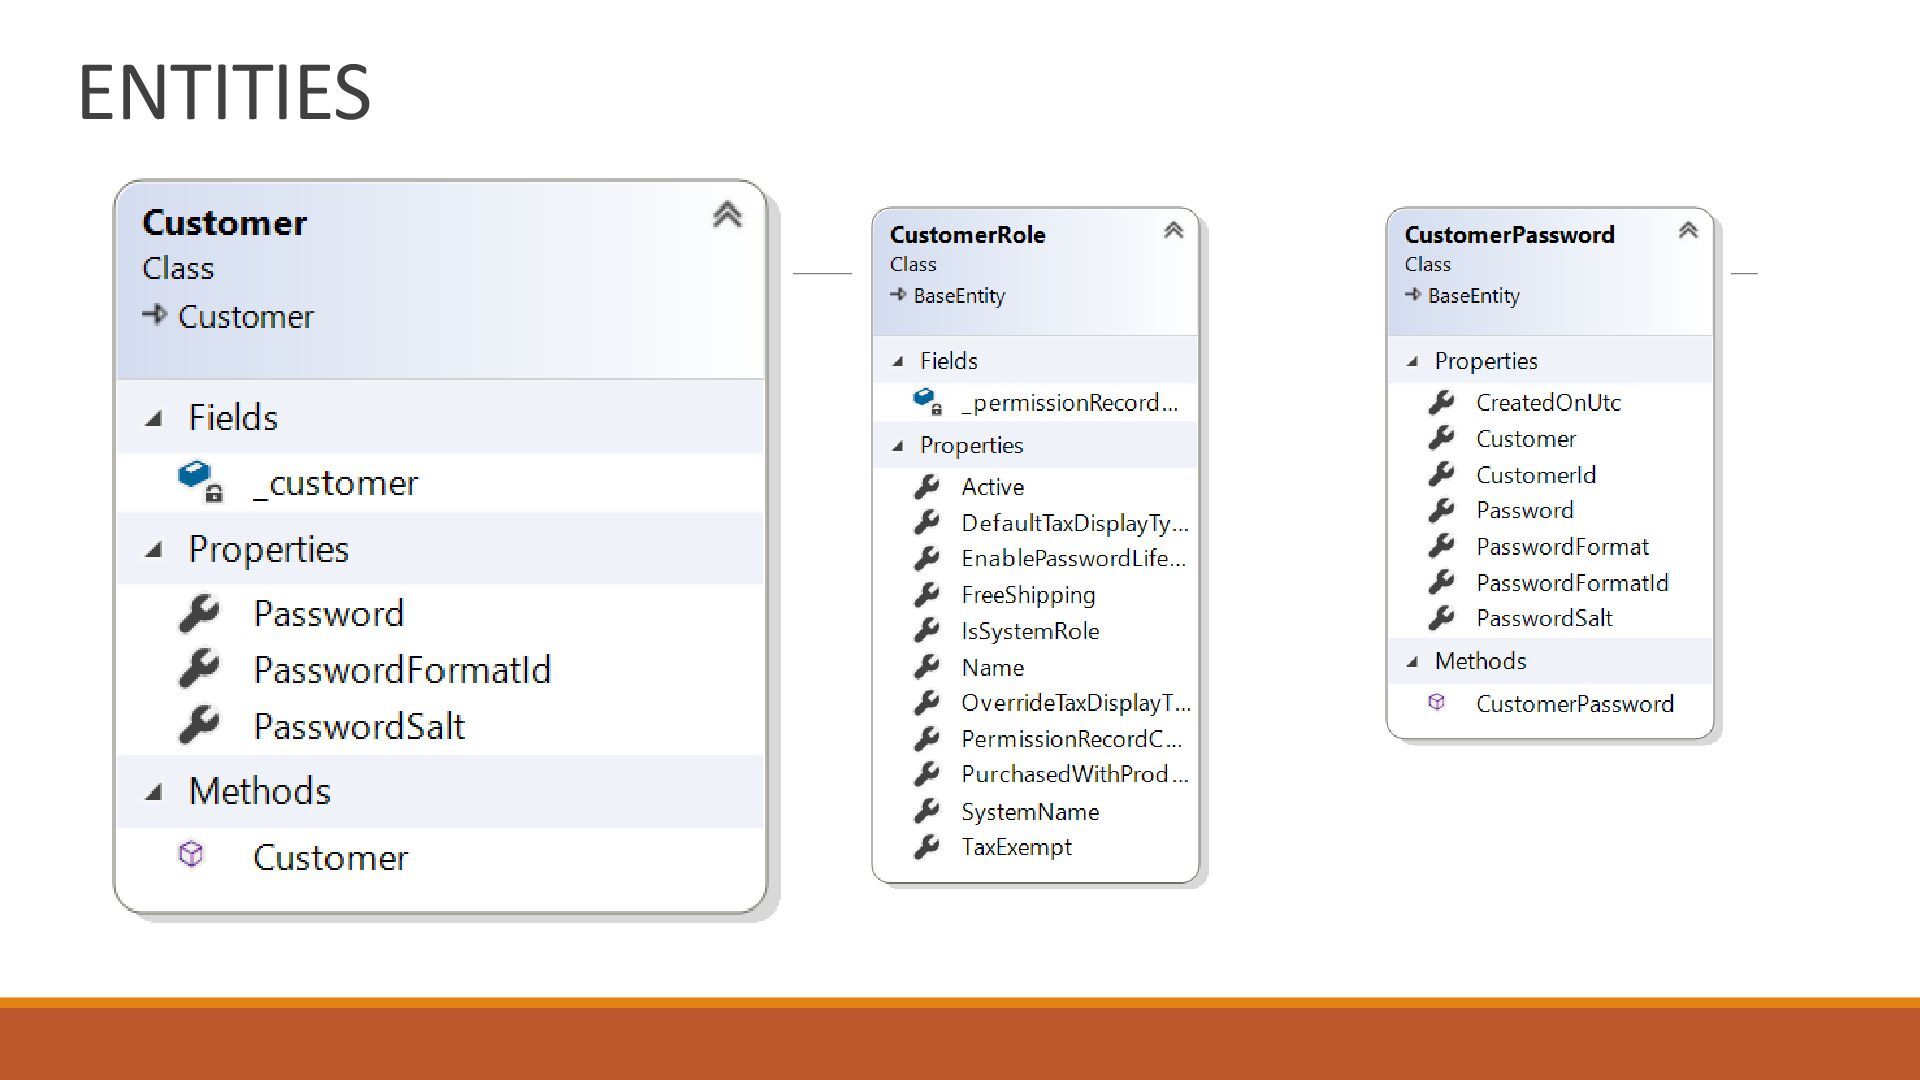Viewport: 1920px width, 1080px height.
Task: Select the TaxExempt property
Action: click(1015, 847)
